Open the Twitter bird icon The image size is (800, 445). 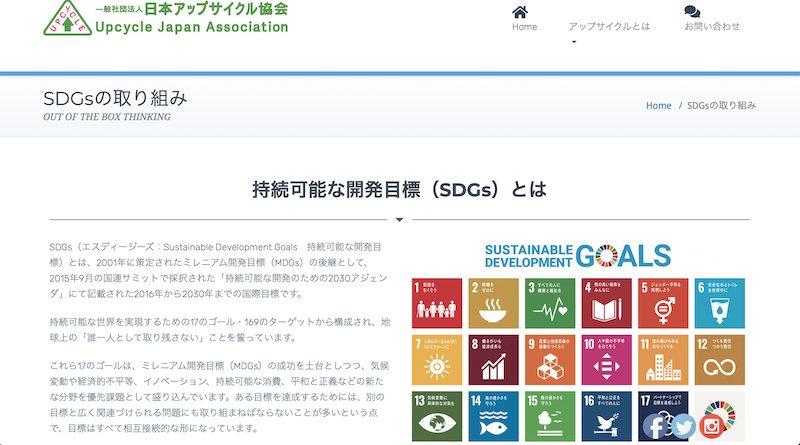coord(684,425)
